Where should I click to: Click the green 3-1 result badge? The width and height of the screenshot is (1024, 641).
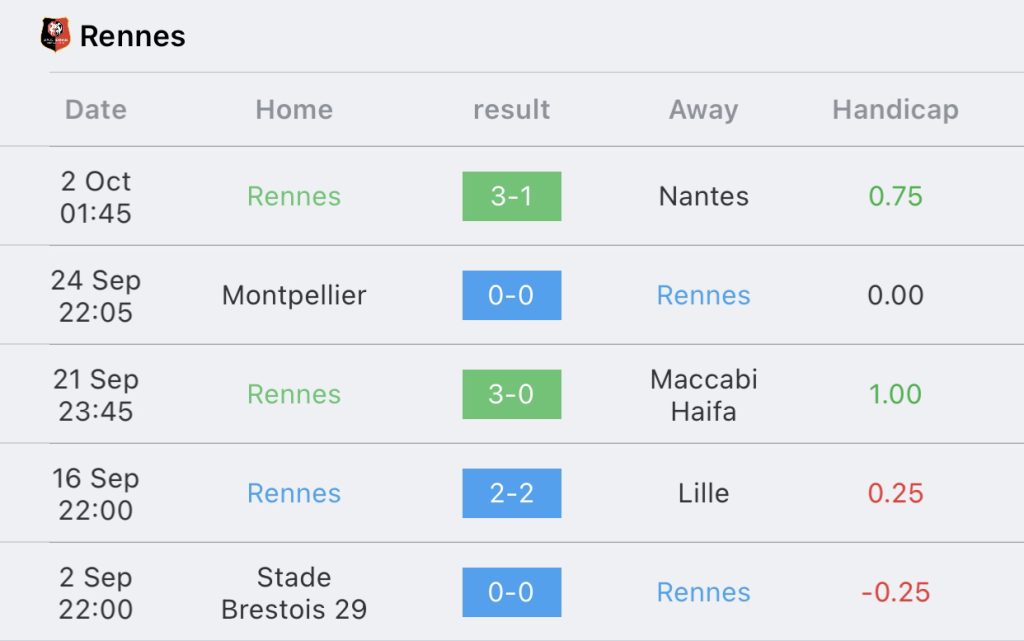pyautogui.click(x=511, y=196)
